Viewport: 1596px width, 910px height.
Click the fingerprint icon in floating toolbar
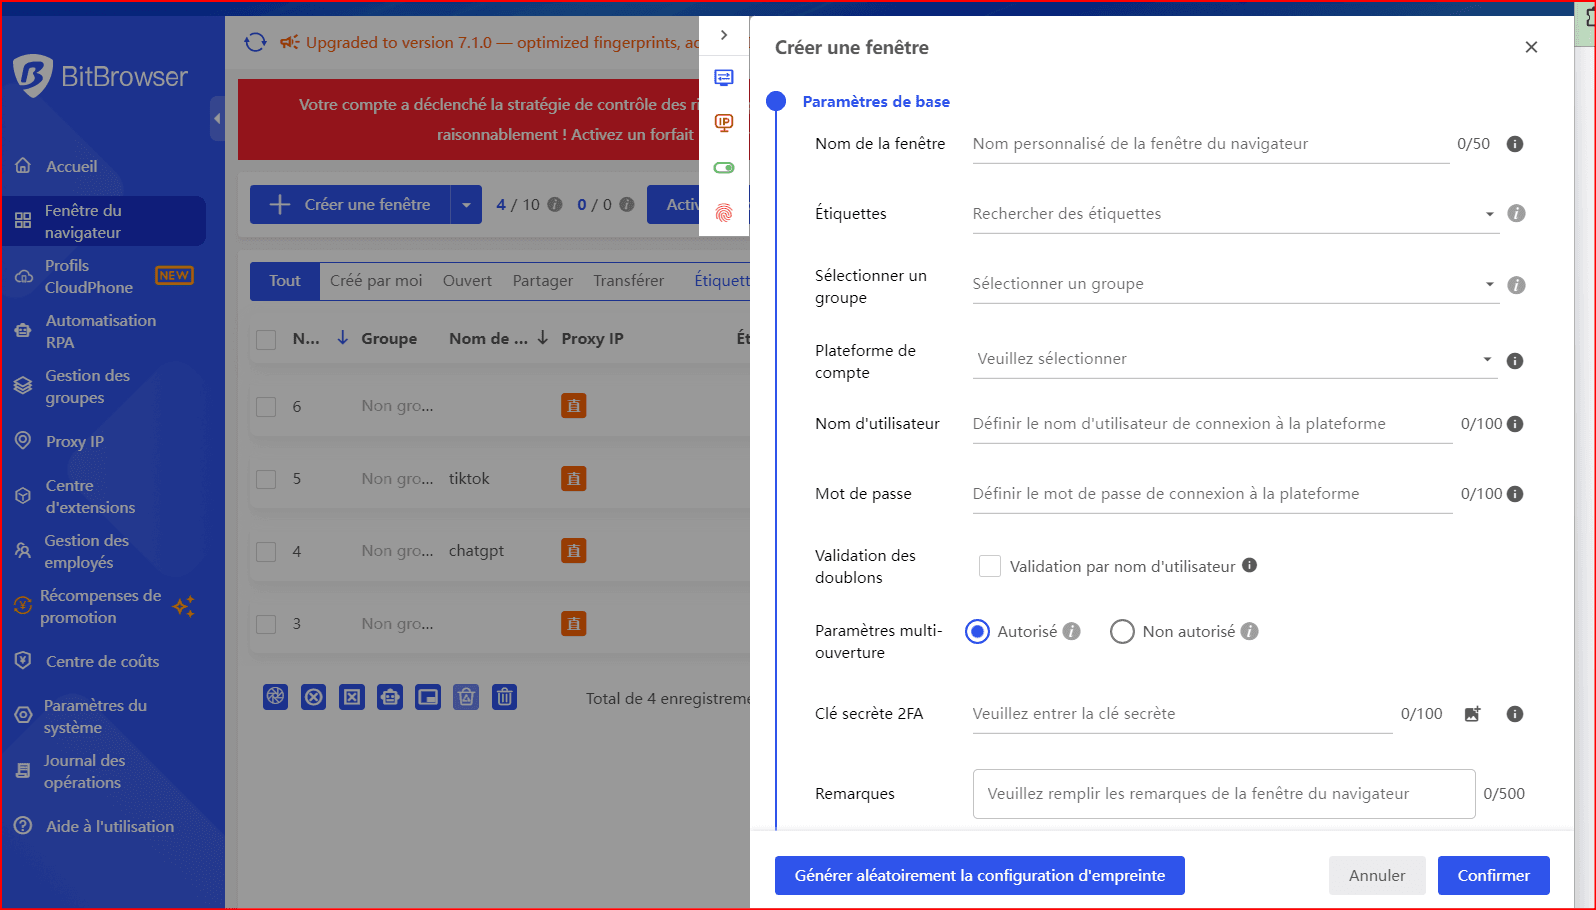click(724, 213)
